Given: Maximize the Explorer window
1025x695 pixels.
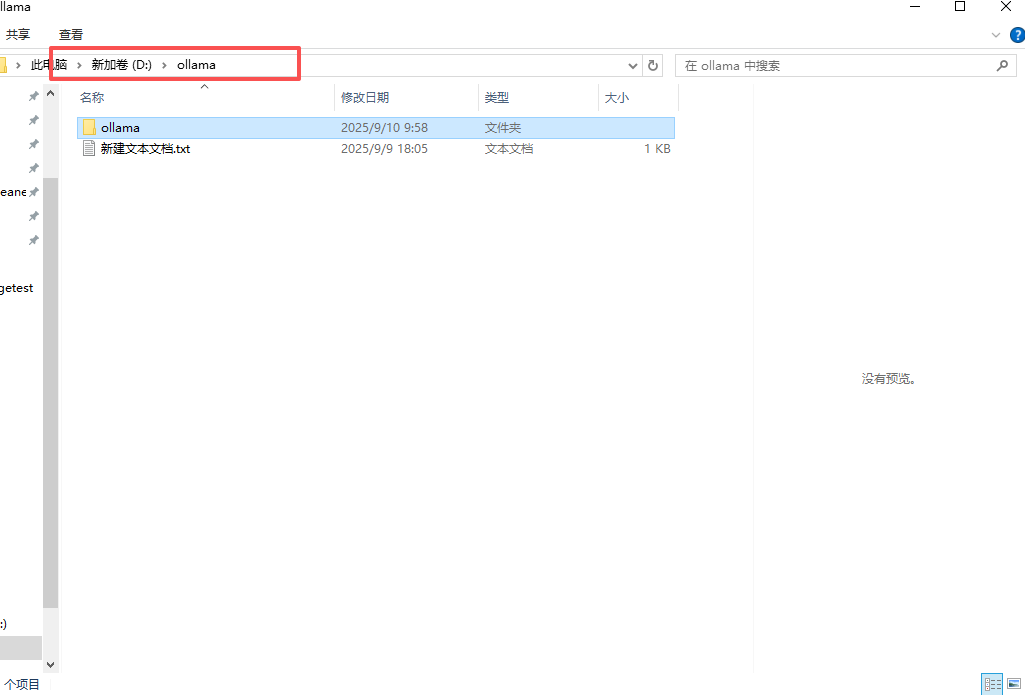Looking at the screenshot, I should coord(960,7).
